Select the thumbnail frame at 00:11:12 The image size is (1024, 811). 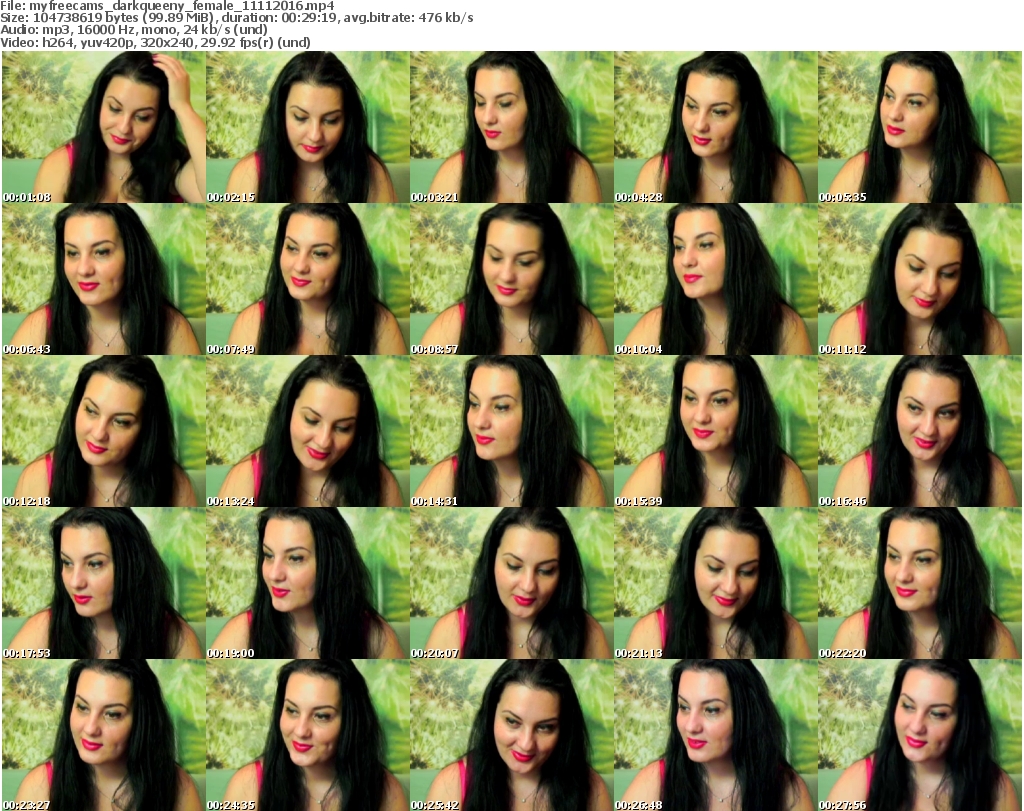(x=920, y=279)
